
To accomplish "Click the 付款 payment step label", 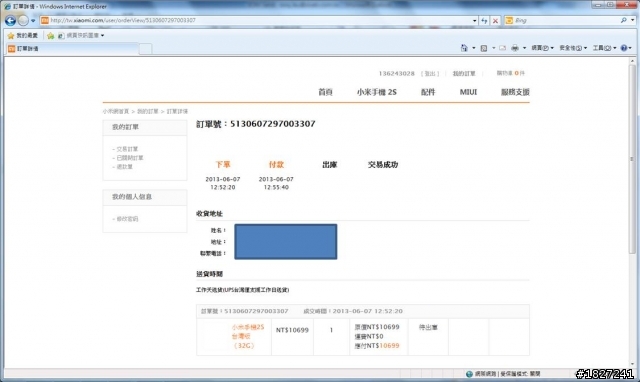I will pyautogui.click(x=276, y=164).
